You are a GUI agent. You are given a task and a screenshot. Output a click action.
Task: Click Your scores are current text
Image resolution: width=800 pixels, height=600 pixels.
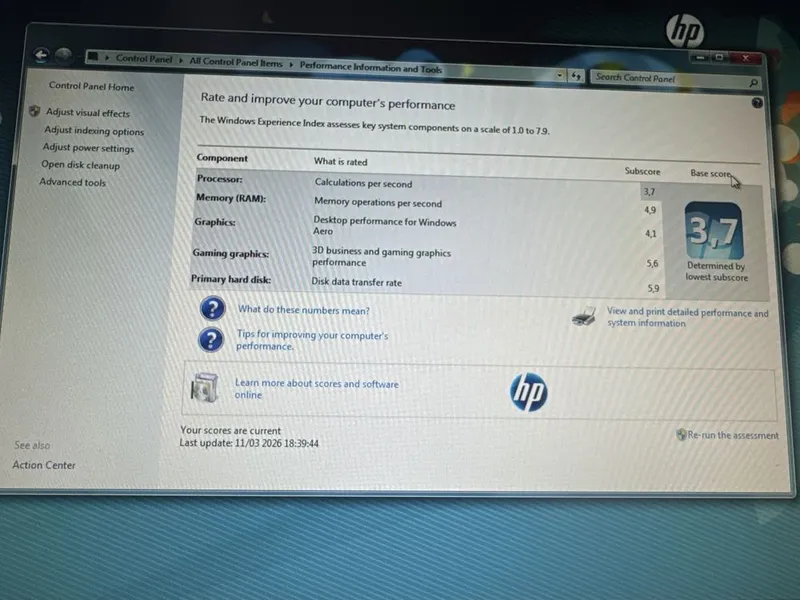click(x=231, y=430)
